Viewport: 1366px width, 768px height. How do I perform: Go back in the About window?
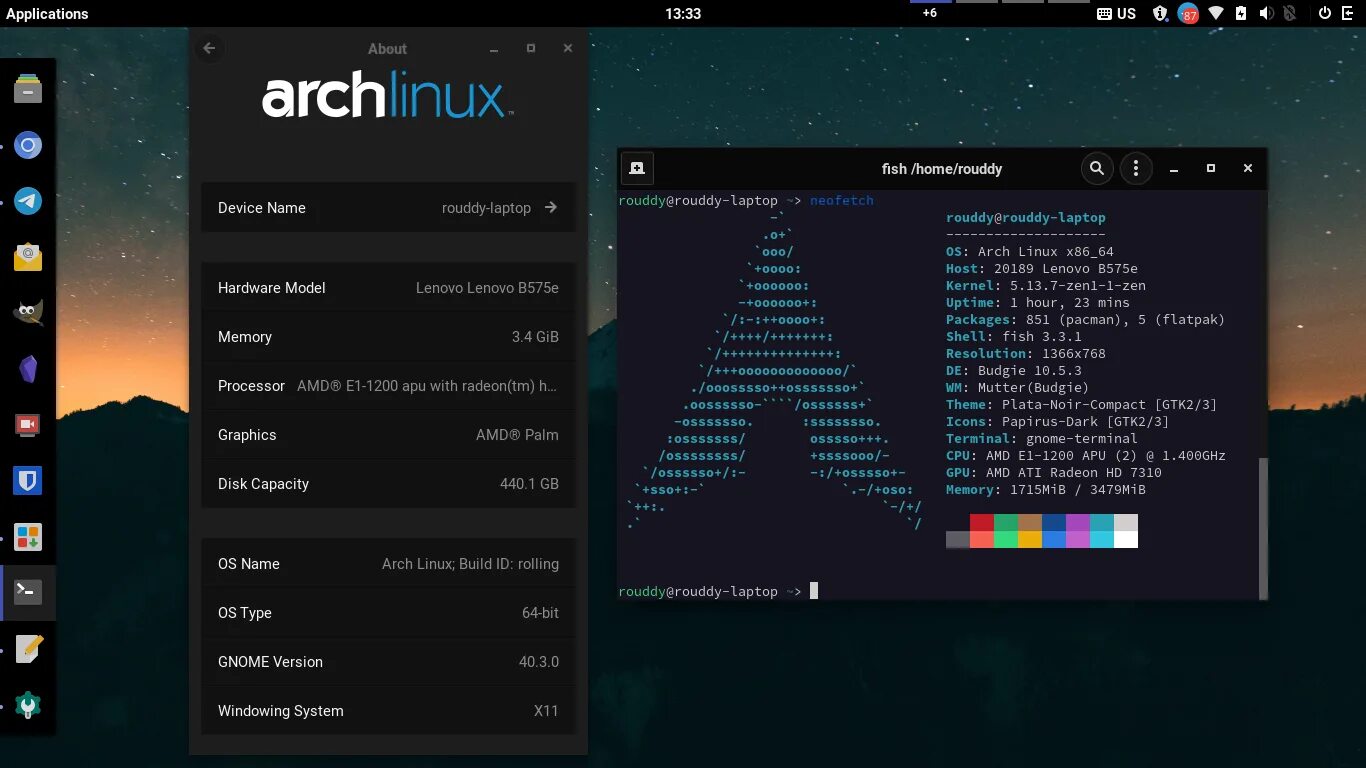click(209, 48)
